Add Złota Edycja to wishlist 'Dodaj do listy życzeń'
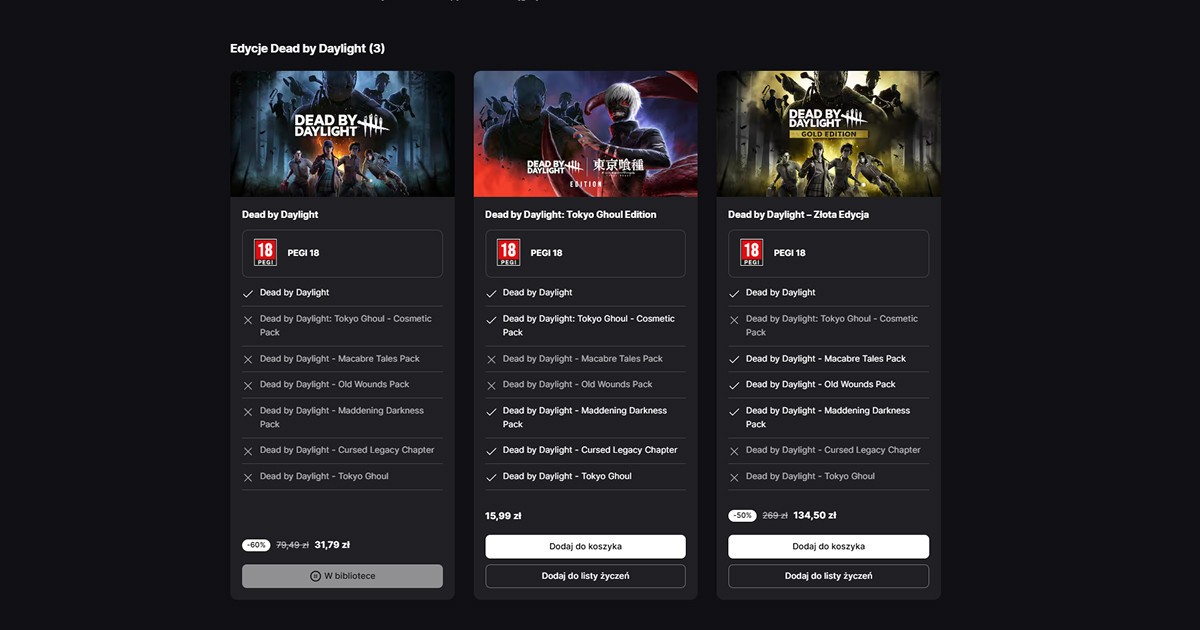This screenshot has height=630, width=1200. 829,576
